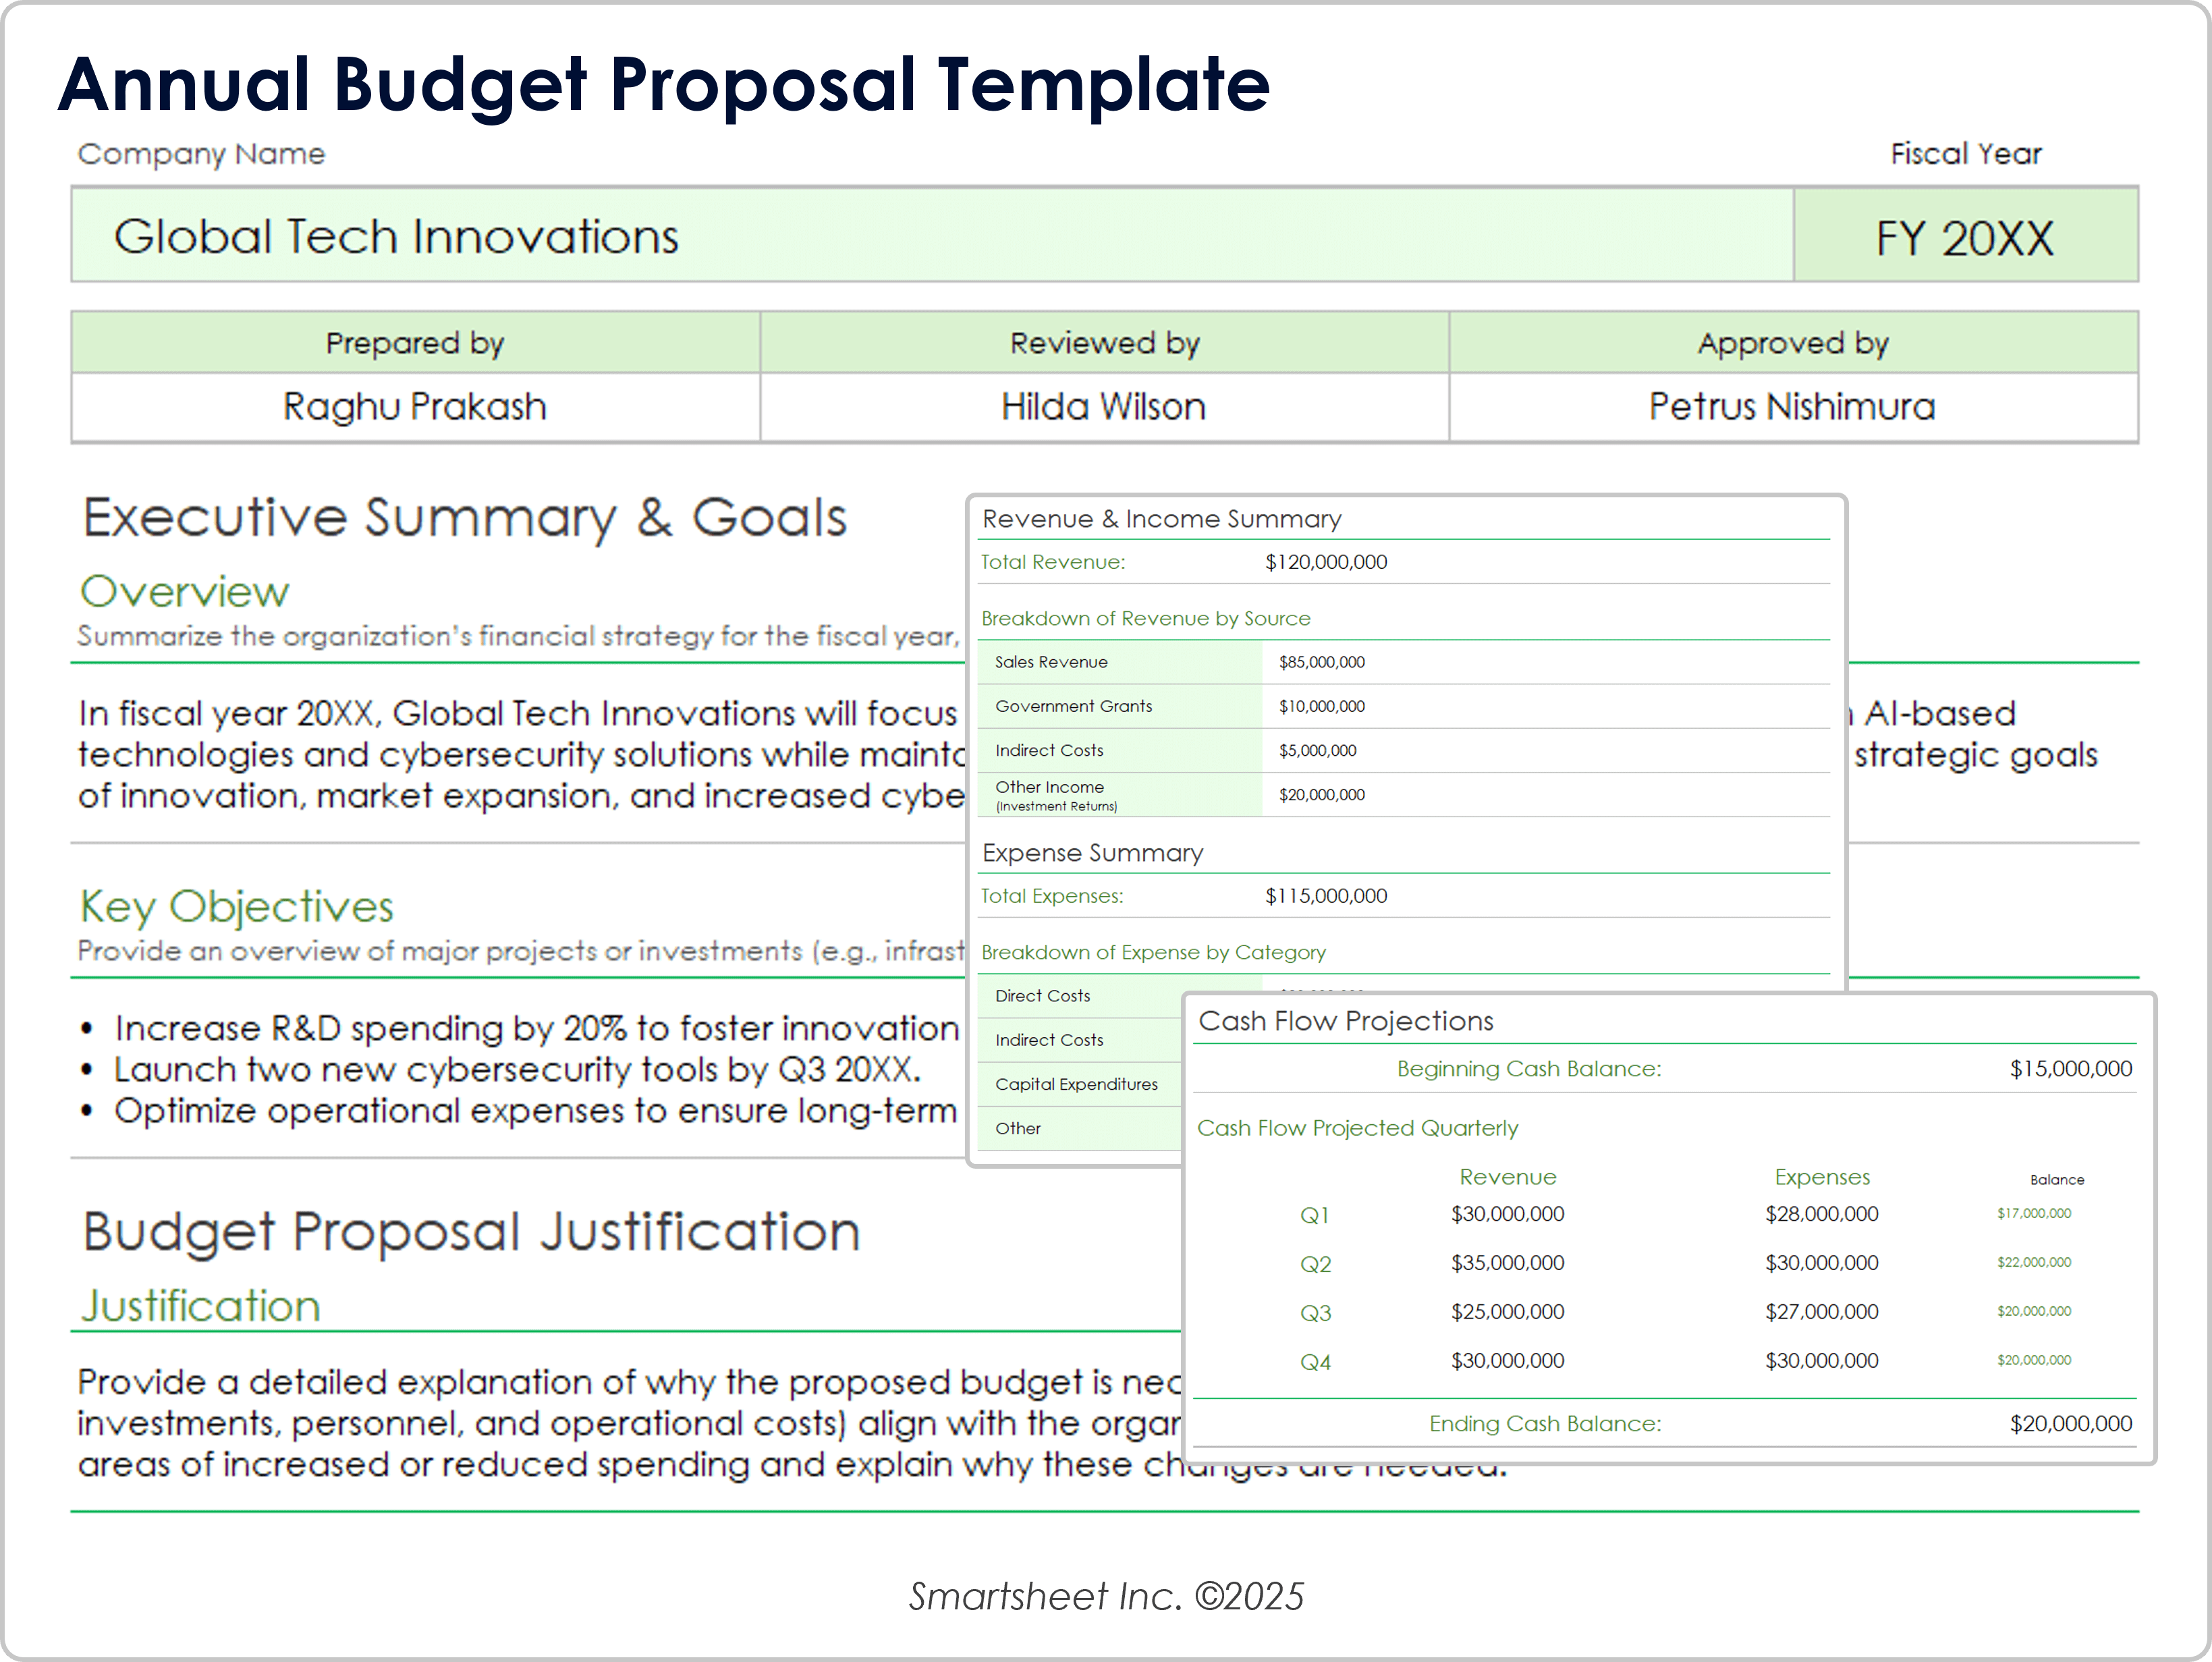2212x1662 pixels.
Task: Click the Approved by header
Action: [x=1793, y=343]
